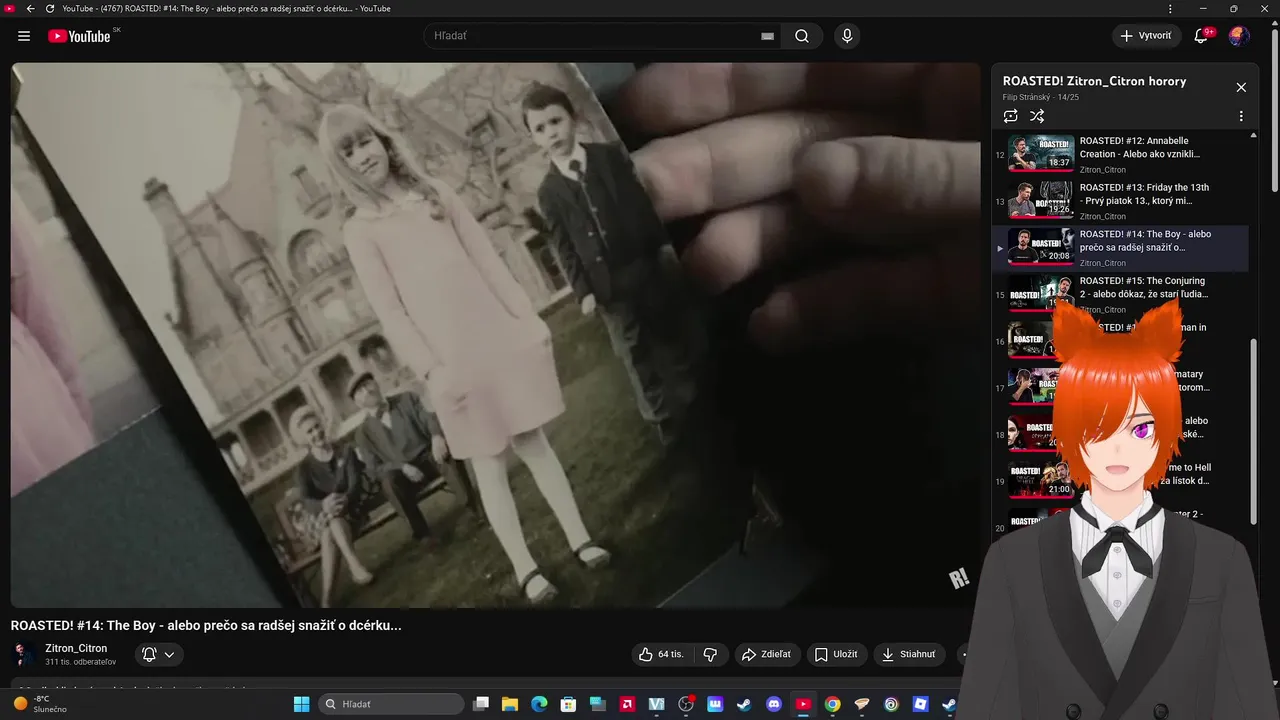Open YouTube notifications bell
Image resolution: width=1280 pixels, height=720 pixels.
click(x=1201, y=36)
